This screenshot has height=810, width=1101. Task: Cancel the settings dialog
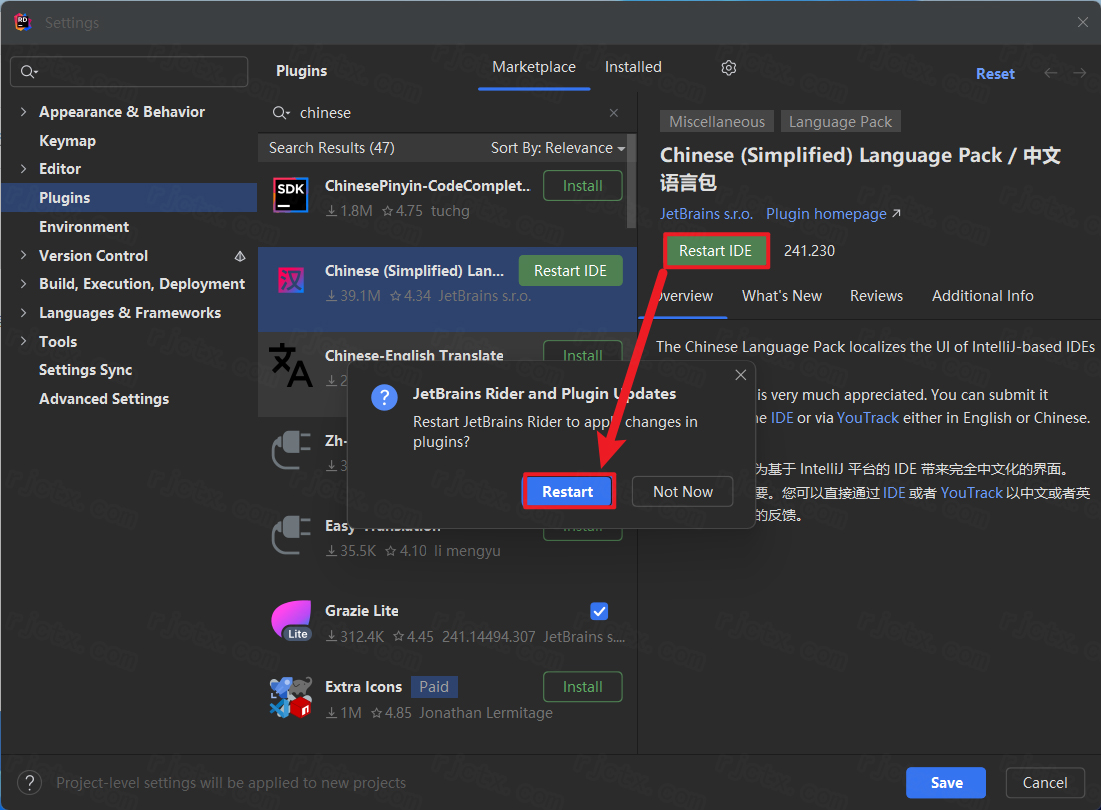1045,783
